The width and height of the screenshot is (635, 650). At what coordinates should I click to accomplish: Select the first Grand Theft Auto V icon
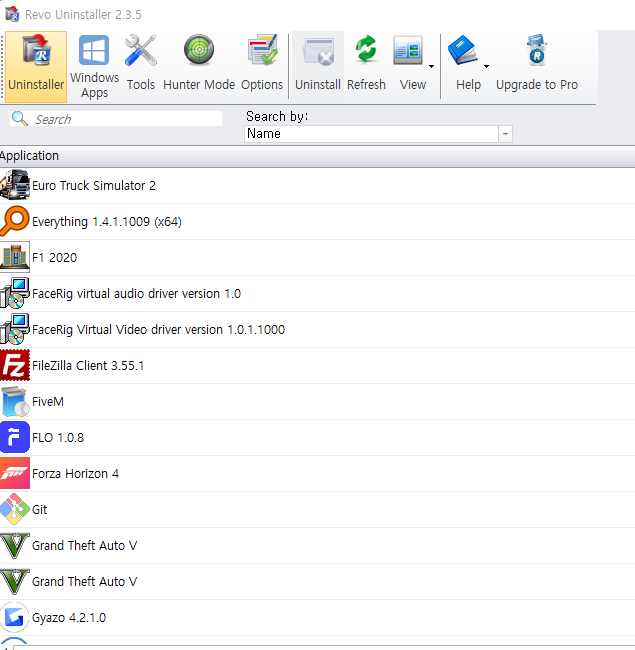click(15, 545)
